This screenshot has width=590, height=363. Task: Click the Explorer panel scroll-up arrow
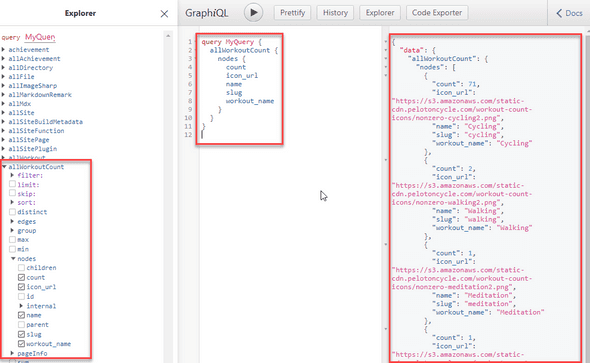click(168, 36)
